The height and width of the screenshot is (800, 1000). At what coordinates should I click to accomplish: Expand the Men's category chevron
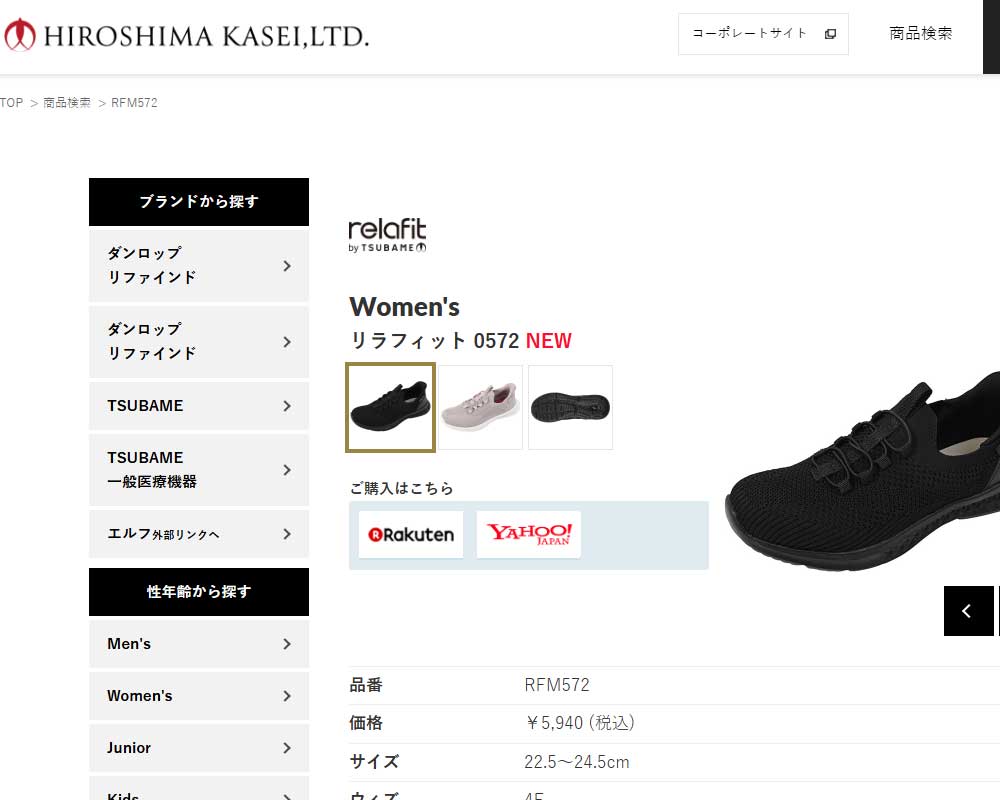pyautogui.click(x=287, y=644)
